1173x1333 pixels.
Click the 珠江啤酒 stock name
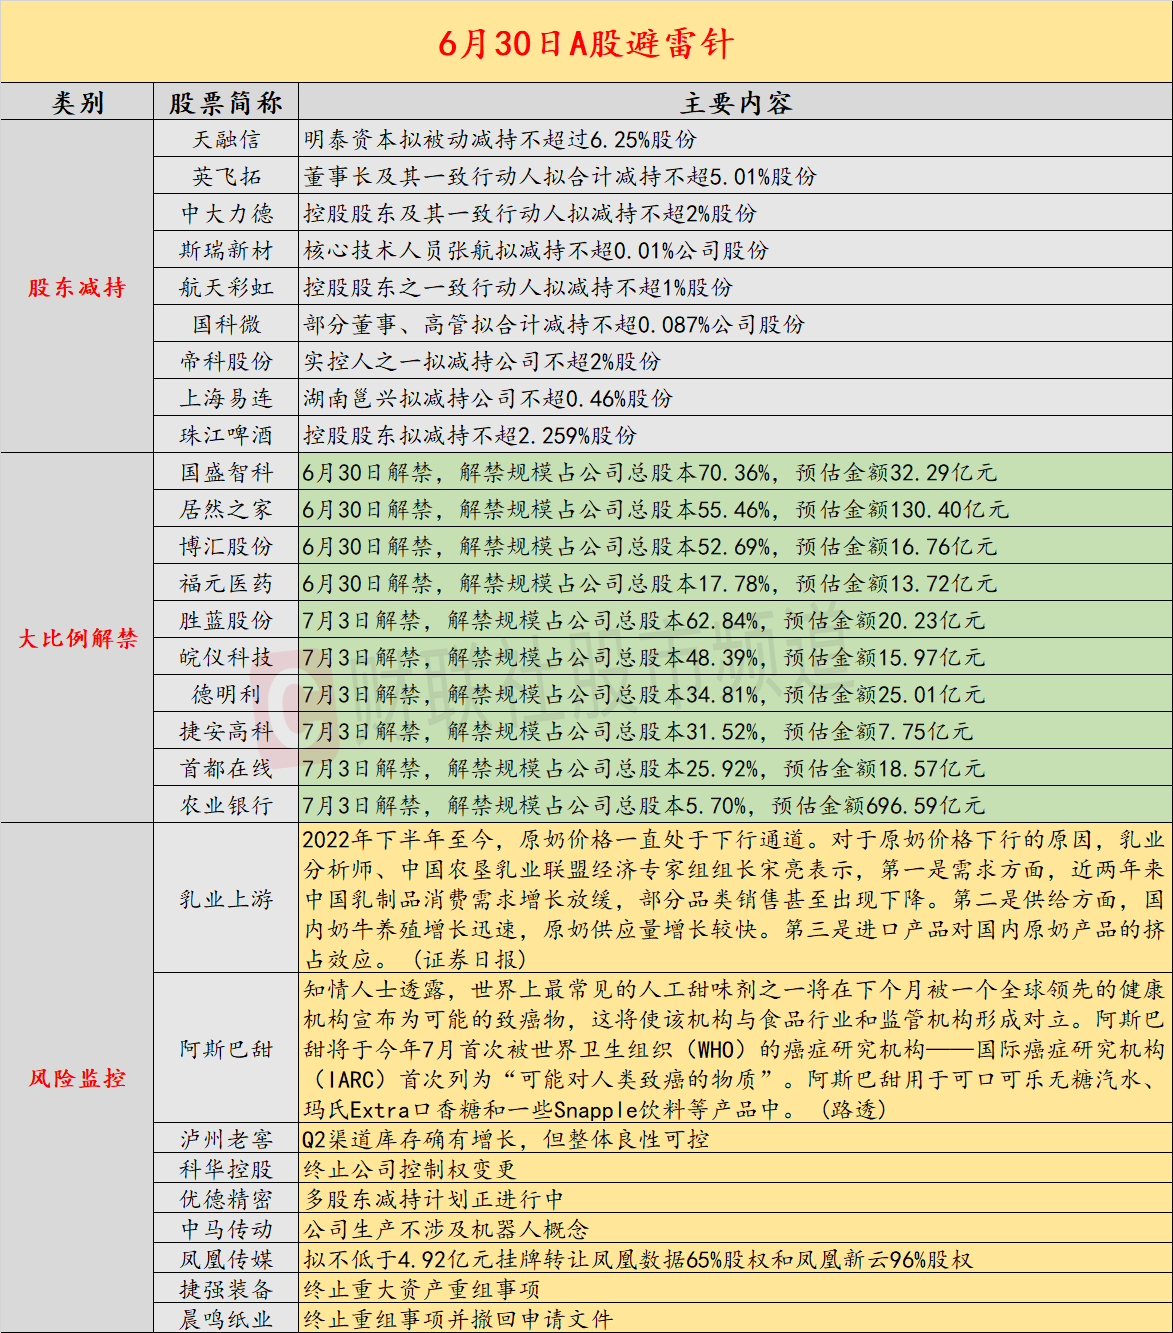coord(226,435)
